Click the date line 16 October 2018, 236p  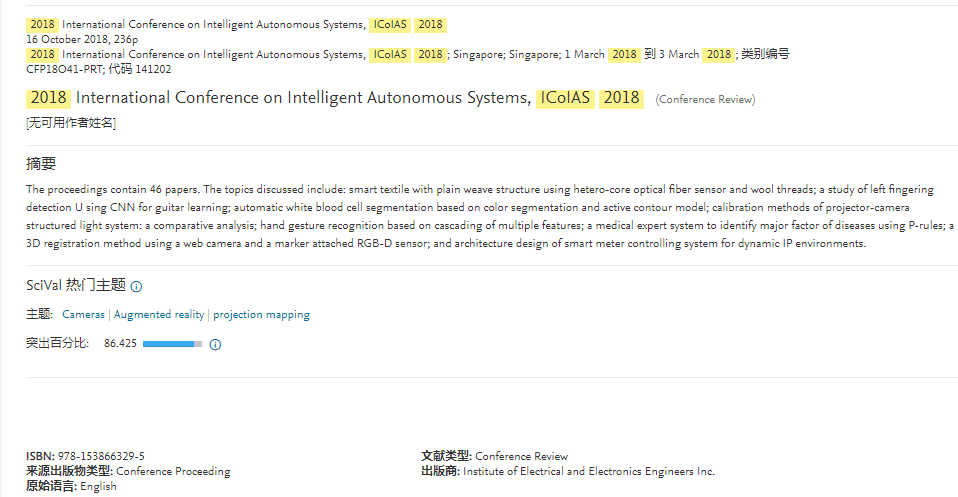coord(82,39)
